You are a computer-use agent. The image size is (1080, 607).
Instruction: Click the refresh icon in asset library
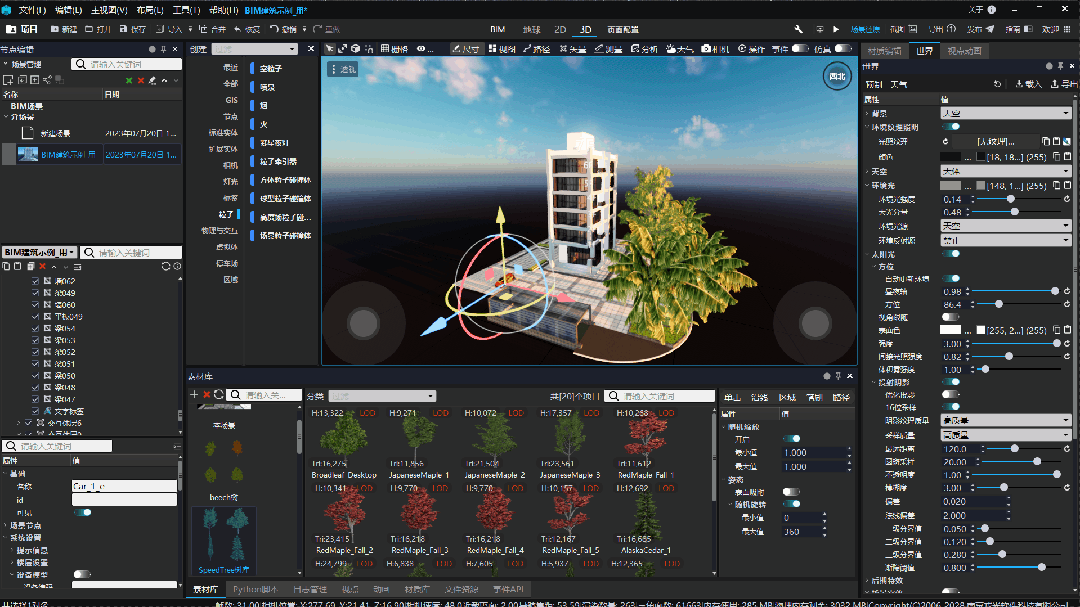pyautogui.click(x=219, y=395)
